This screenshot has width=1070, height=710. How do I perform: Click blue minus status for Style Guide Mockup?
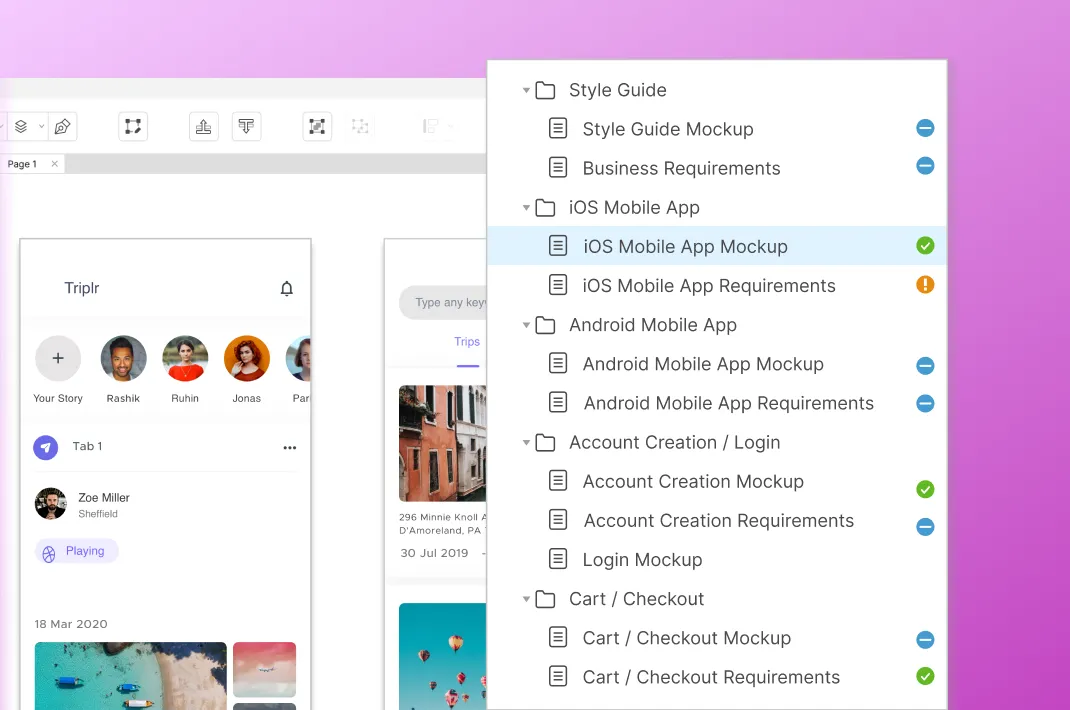[925, 128]
